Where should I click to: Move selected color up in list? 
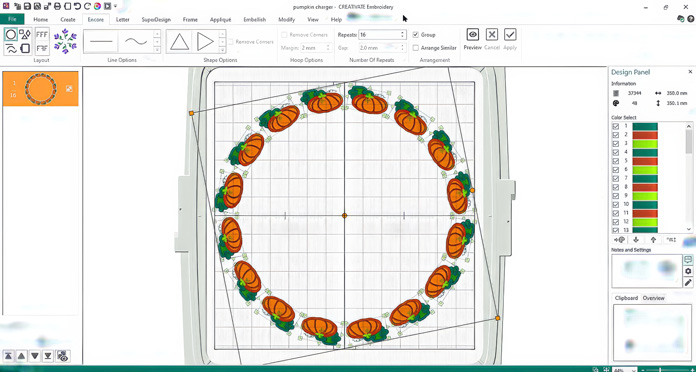pos(653,240)
